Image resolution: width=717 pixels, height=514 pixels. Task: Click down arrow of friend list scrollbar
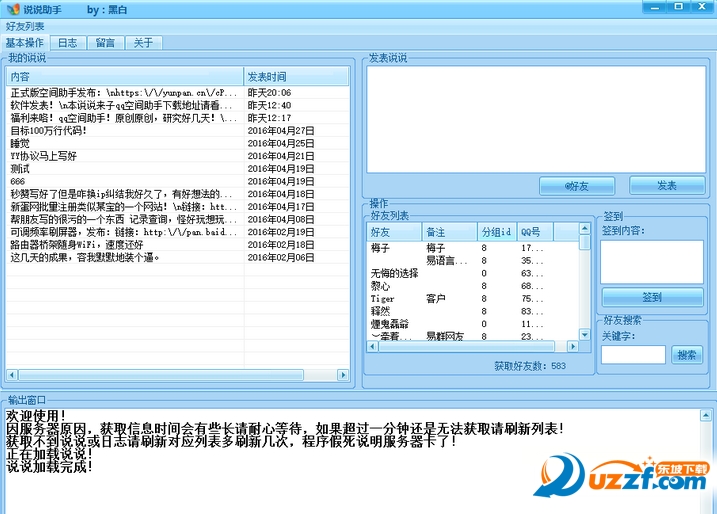pyautogui.click(x=585, y=335)
